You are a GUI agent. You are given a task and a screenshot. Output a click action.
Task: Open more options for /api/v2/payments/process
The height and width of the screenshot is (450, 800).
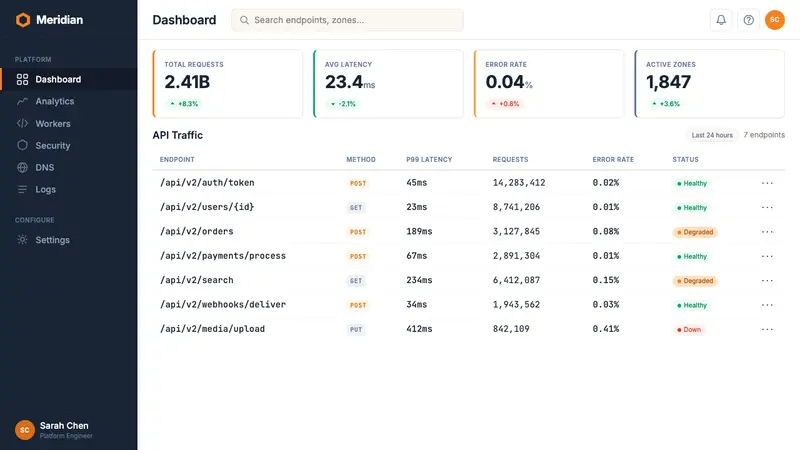767,256
